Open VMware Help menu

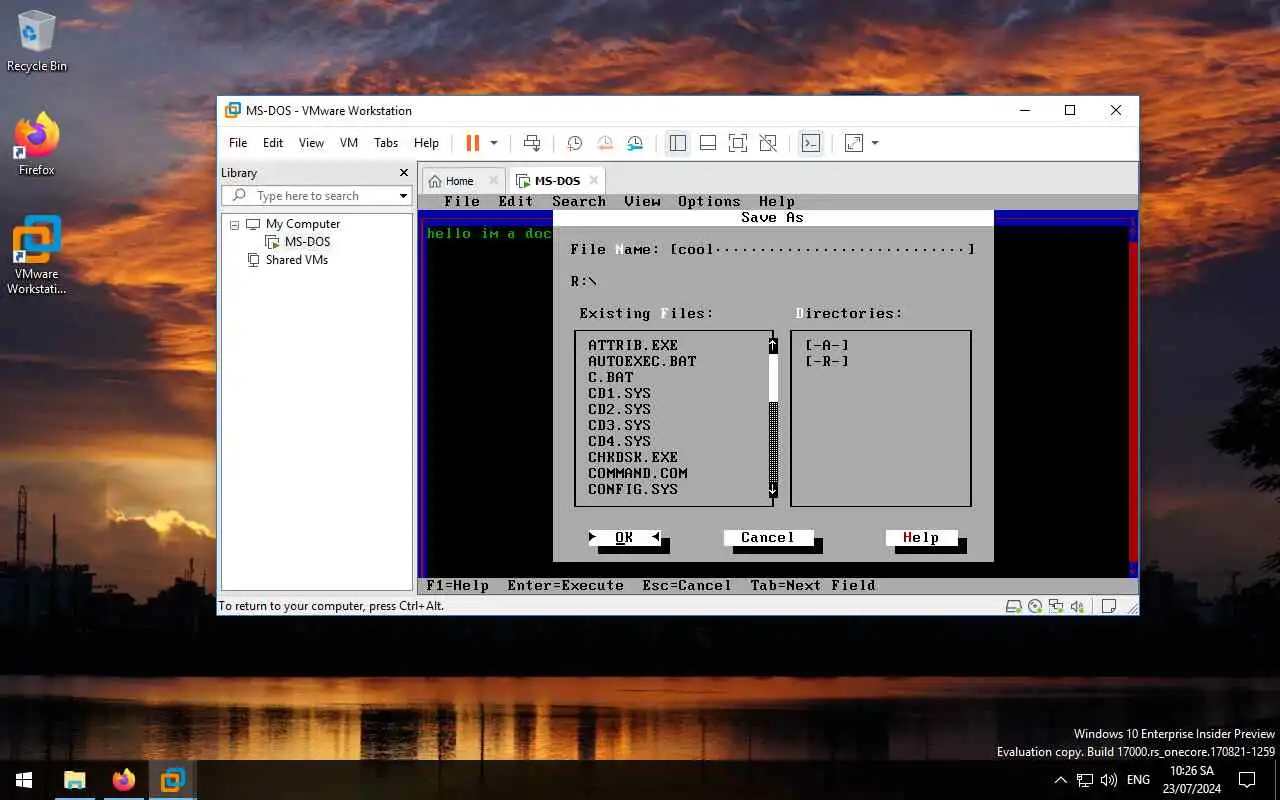pyautogui.click(x=426, y=143)
